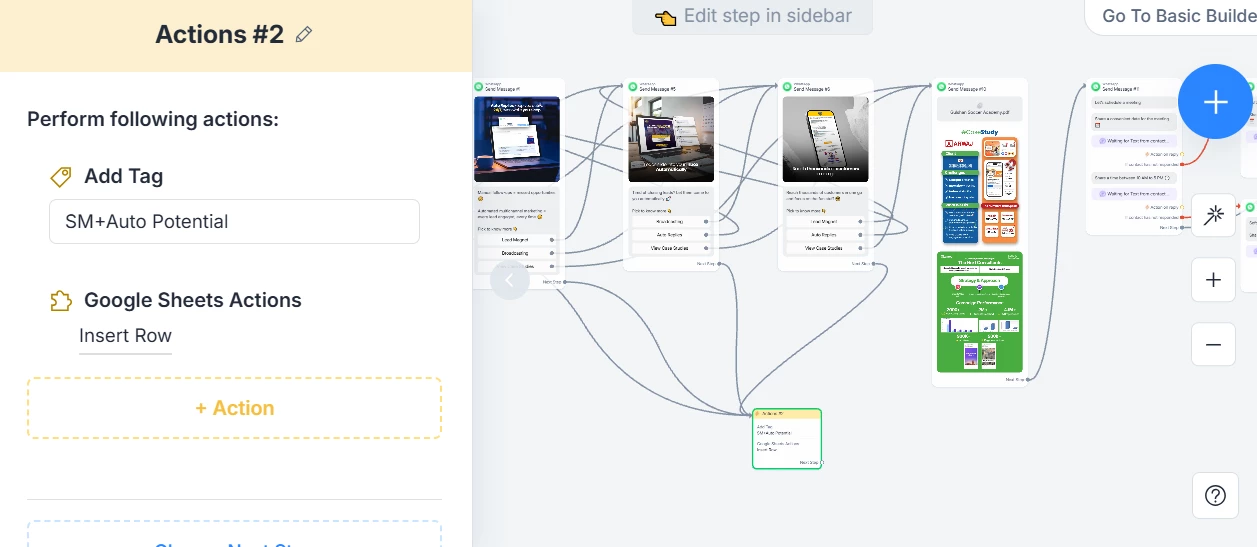Click WhatsApp icon on phone image message node

click(788, 87)
